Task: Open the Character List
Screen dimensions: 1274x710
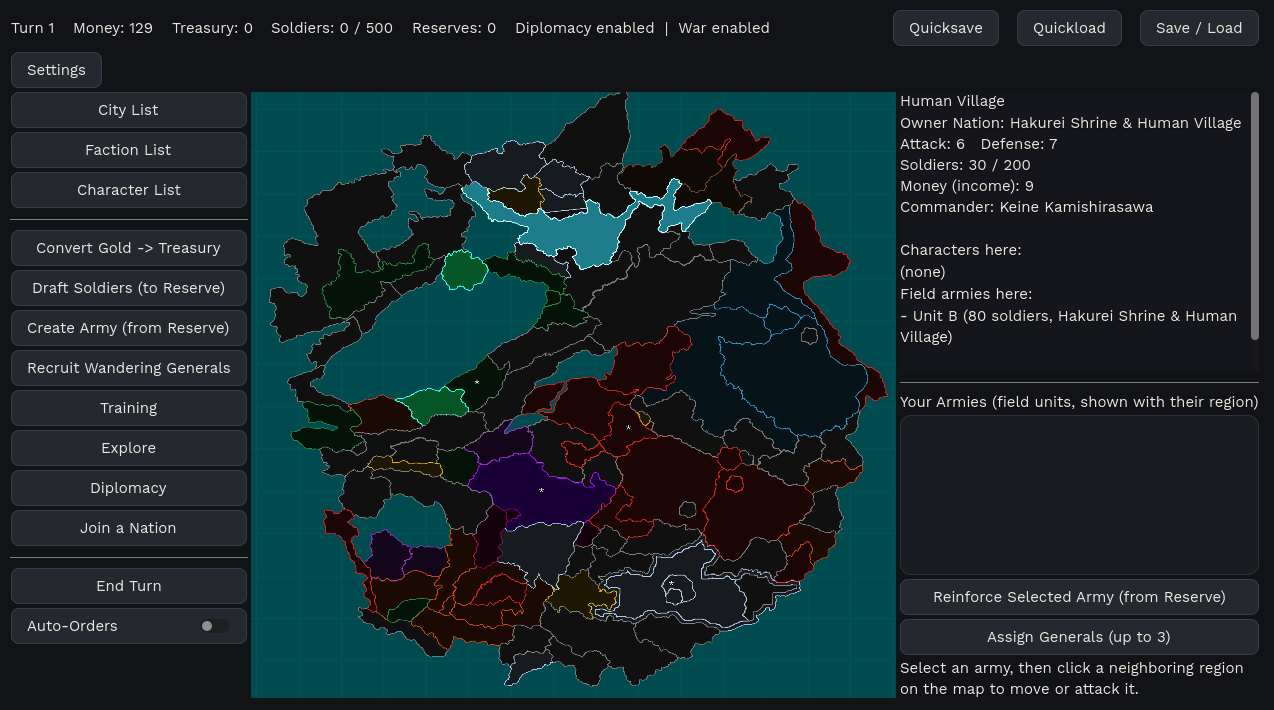Action: [x=128, y=190]
